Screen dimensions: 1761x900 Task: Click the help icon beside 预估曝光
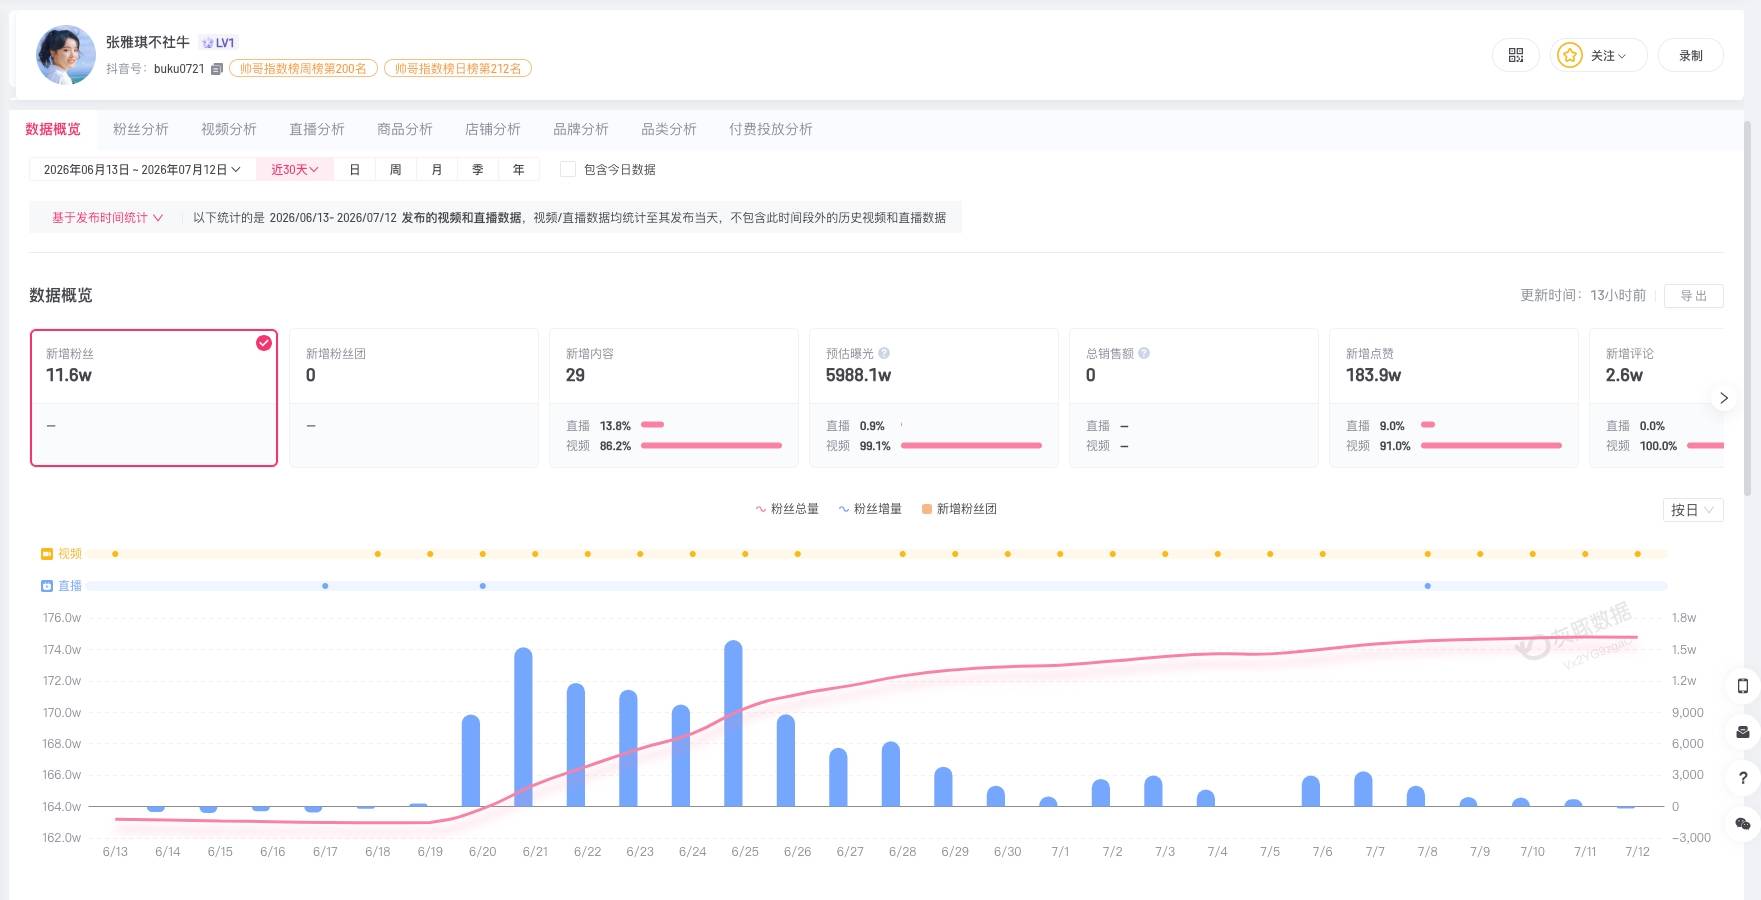click(x=884, y=353)
